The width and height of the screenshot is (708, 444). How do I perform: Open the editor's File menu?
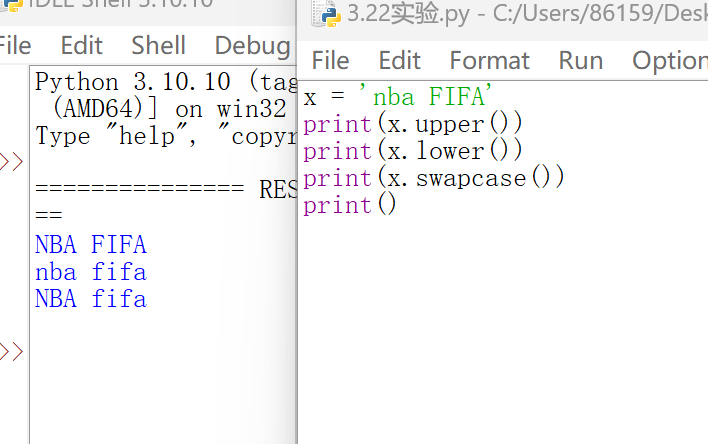[330, 60]
